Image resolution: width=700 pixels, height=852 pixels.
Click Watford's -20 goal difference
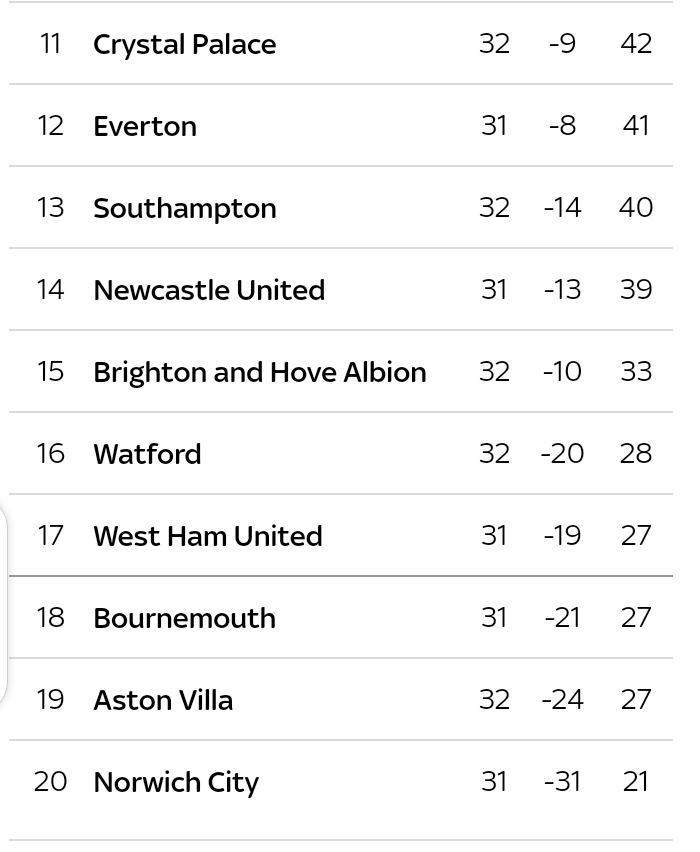562,454
